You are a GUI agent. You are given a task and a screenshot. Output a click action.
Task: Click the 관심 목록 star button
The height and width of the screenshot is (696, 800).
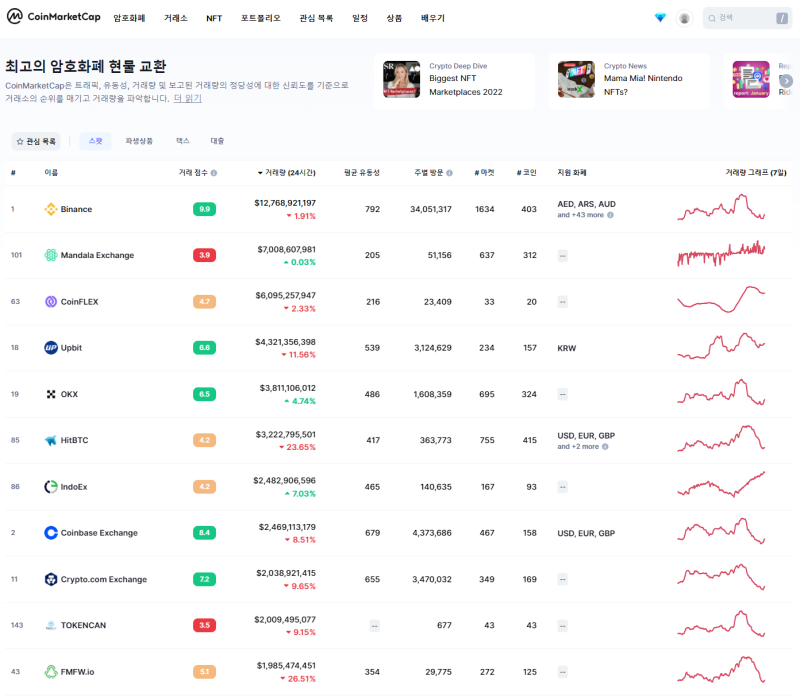[x=36, y=141]
